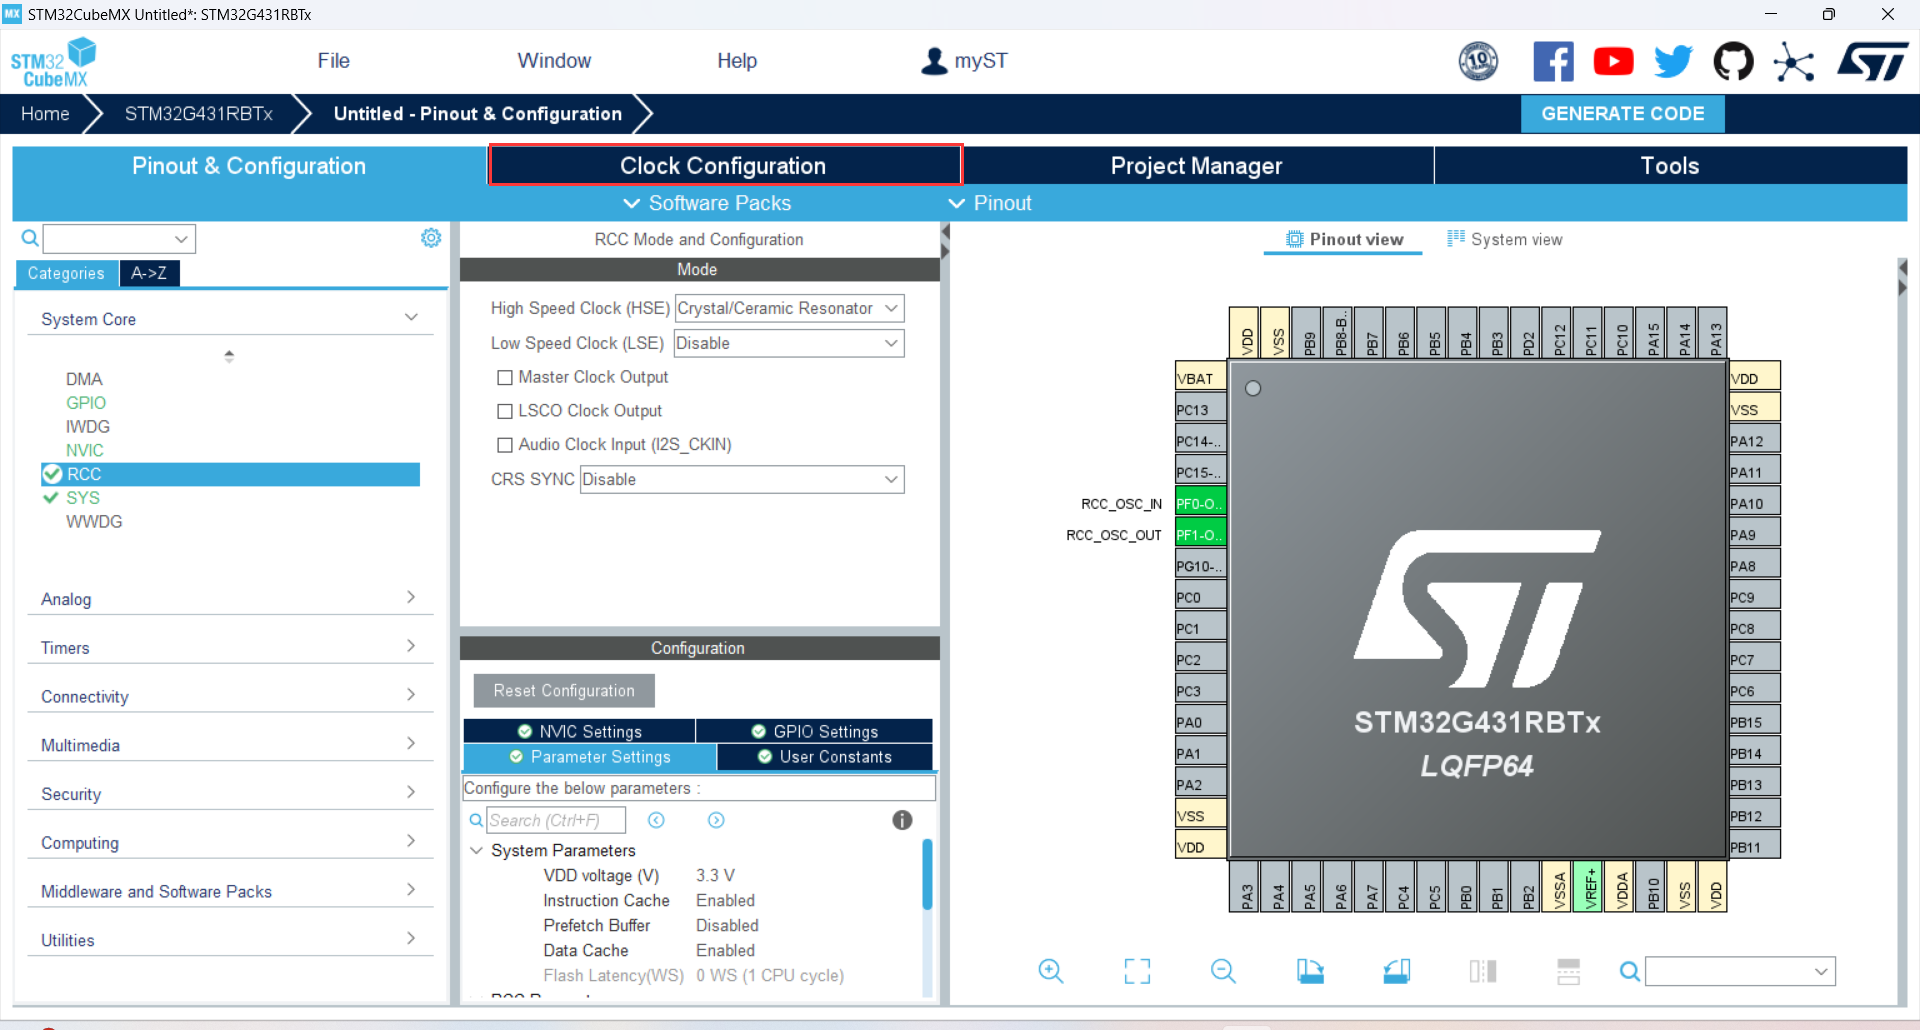Open the GitHub link icon

(1733, 62)
